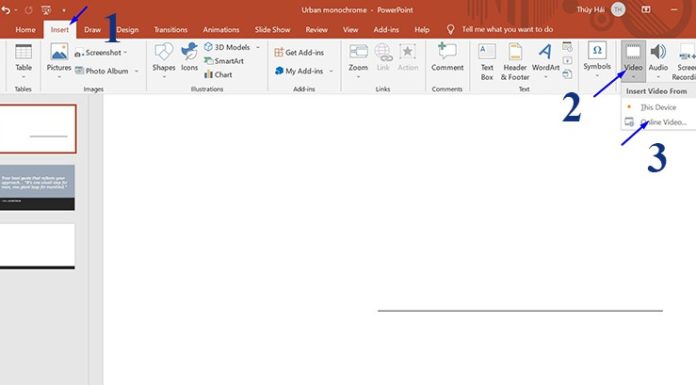This screenshot has width=696, height=385.
Task: Insert a Chart
Action: 218,75
